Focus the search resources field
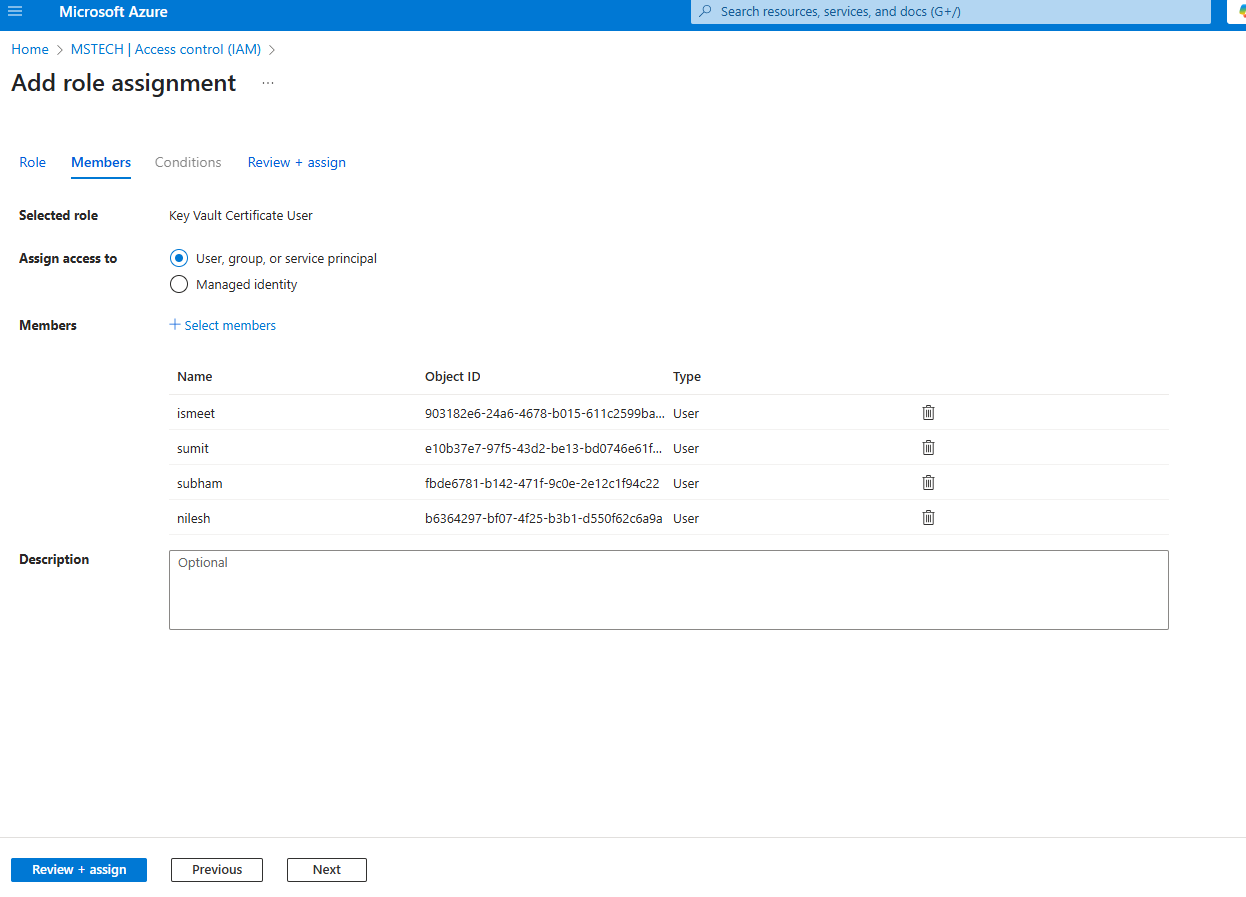Image resolution: width=1246 pixels, height=897 pixels. tap(950, 12)
